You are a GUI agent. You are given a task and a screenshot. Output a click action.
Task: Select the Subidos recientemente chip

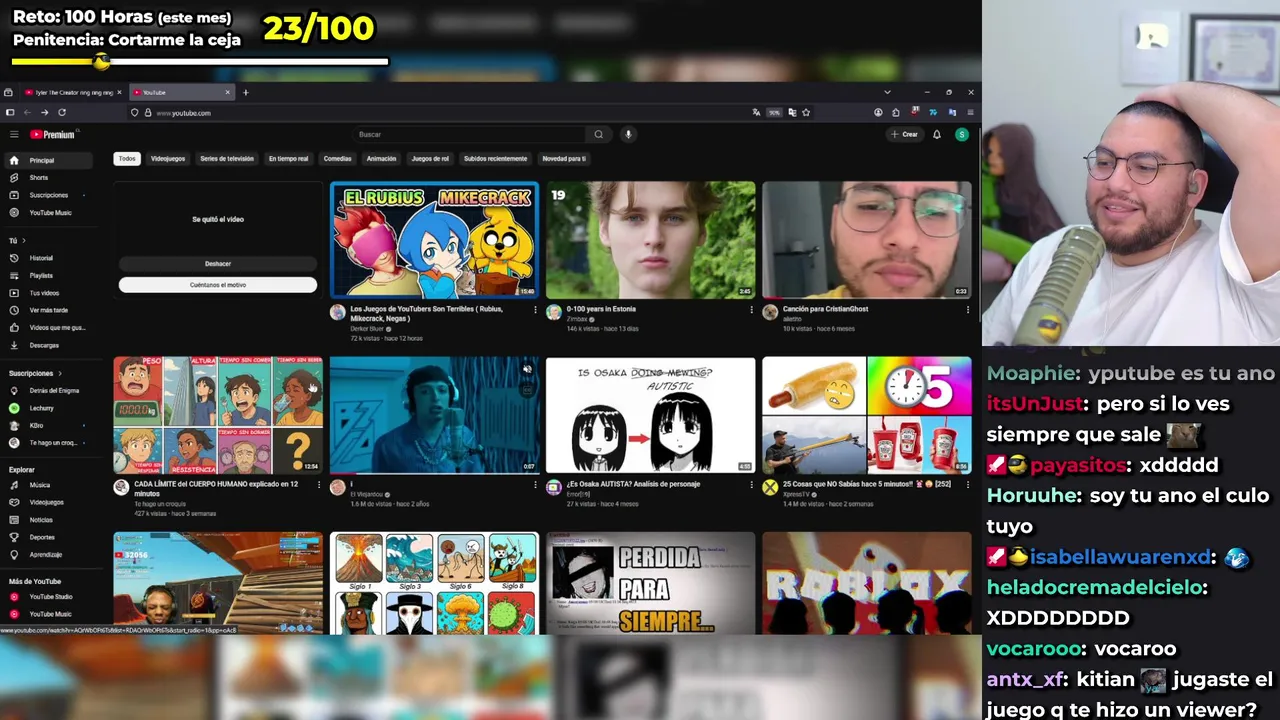495,158
